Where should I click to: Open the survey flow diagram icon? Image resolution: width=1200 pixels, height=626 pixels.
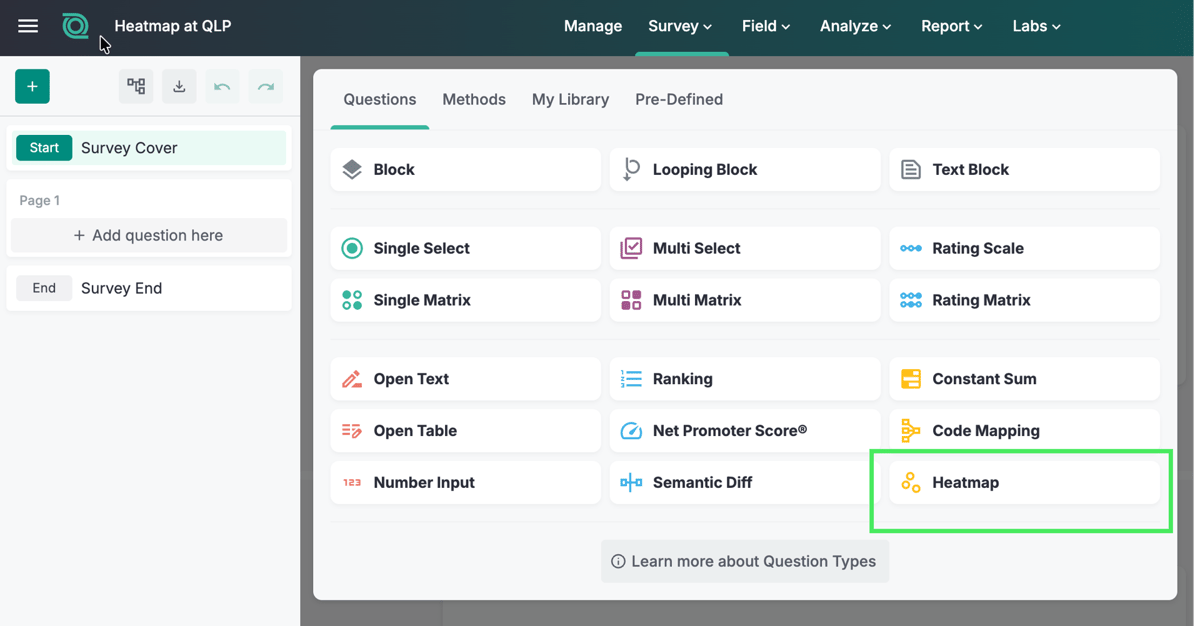click(136, 87)
